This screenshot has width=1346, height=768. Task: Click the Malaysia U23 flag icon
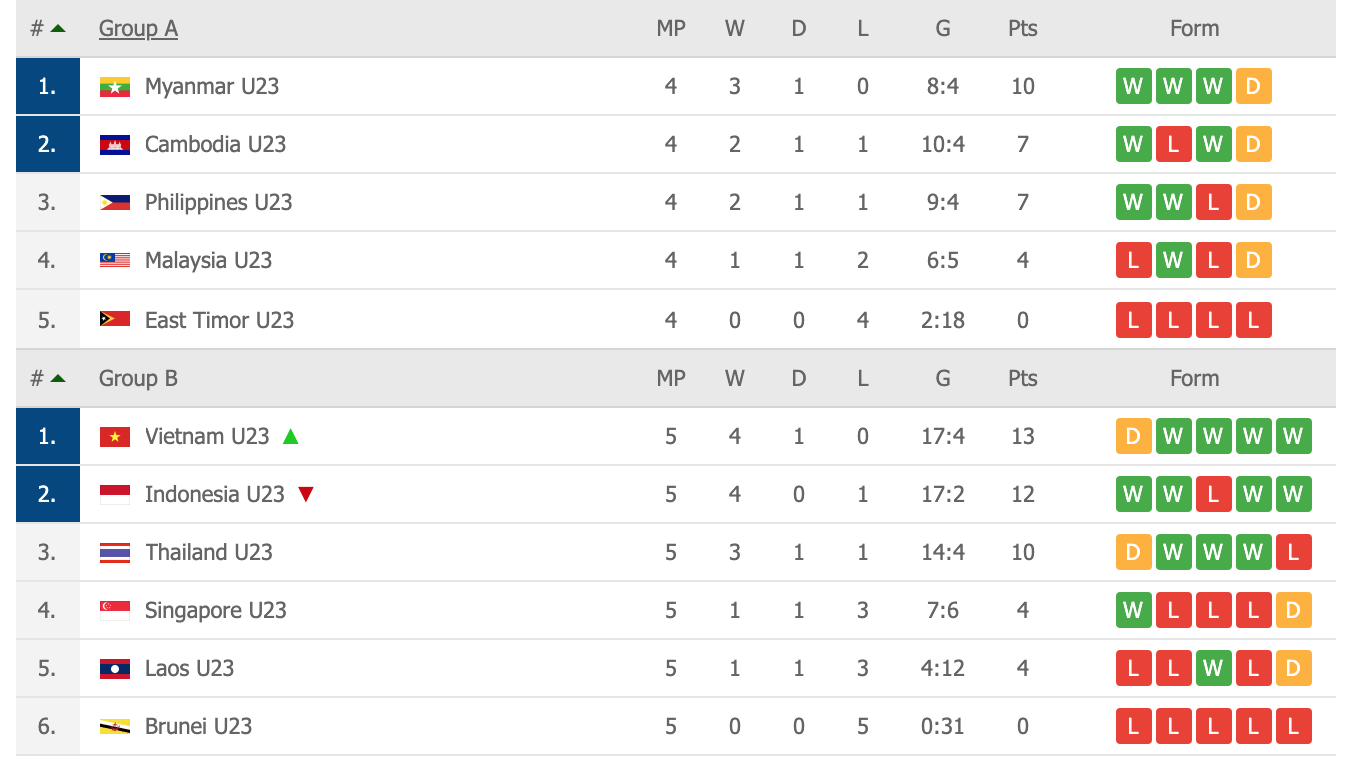115,261
